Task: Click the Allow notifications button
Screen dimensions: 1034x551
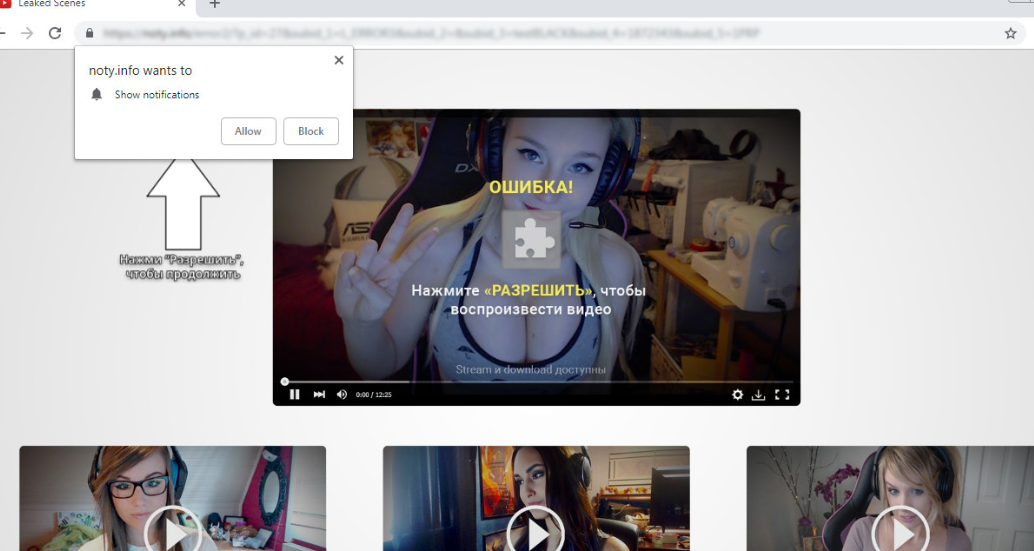Action: click(x=248, y=131)
